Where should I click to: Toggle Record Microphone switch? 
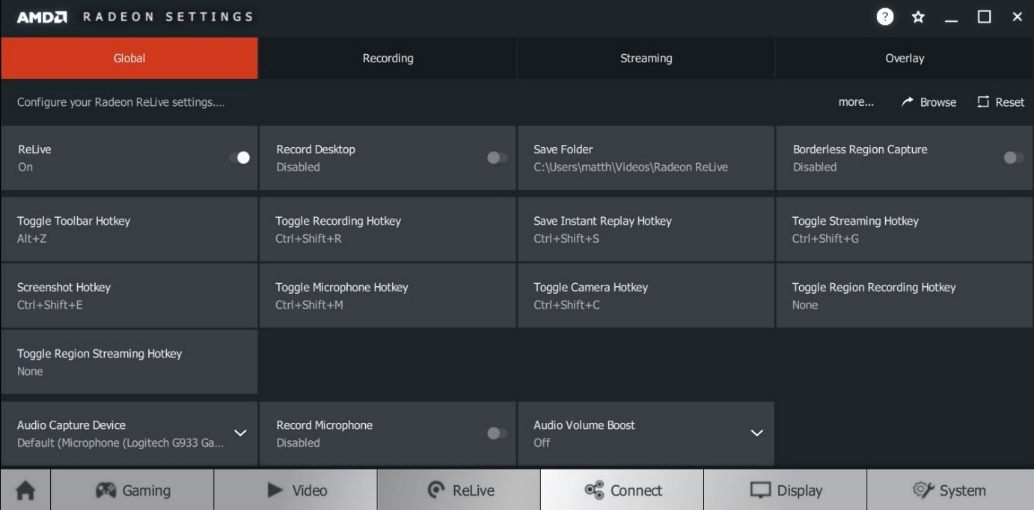[496, 433]
